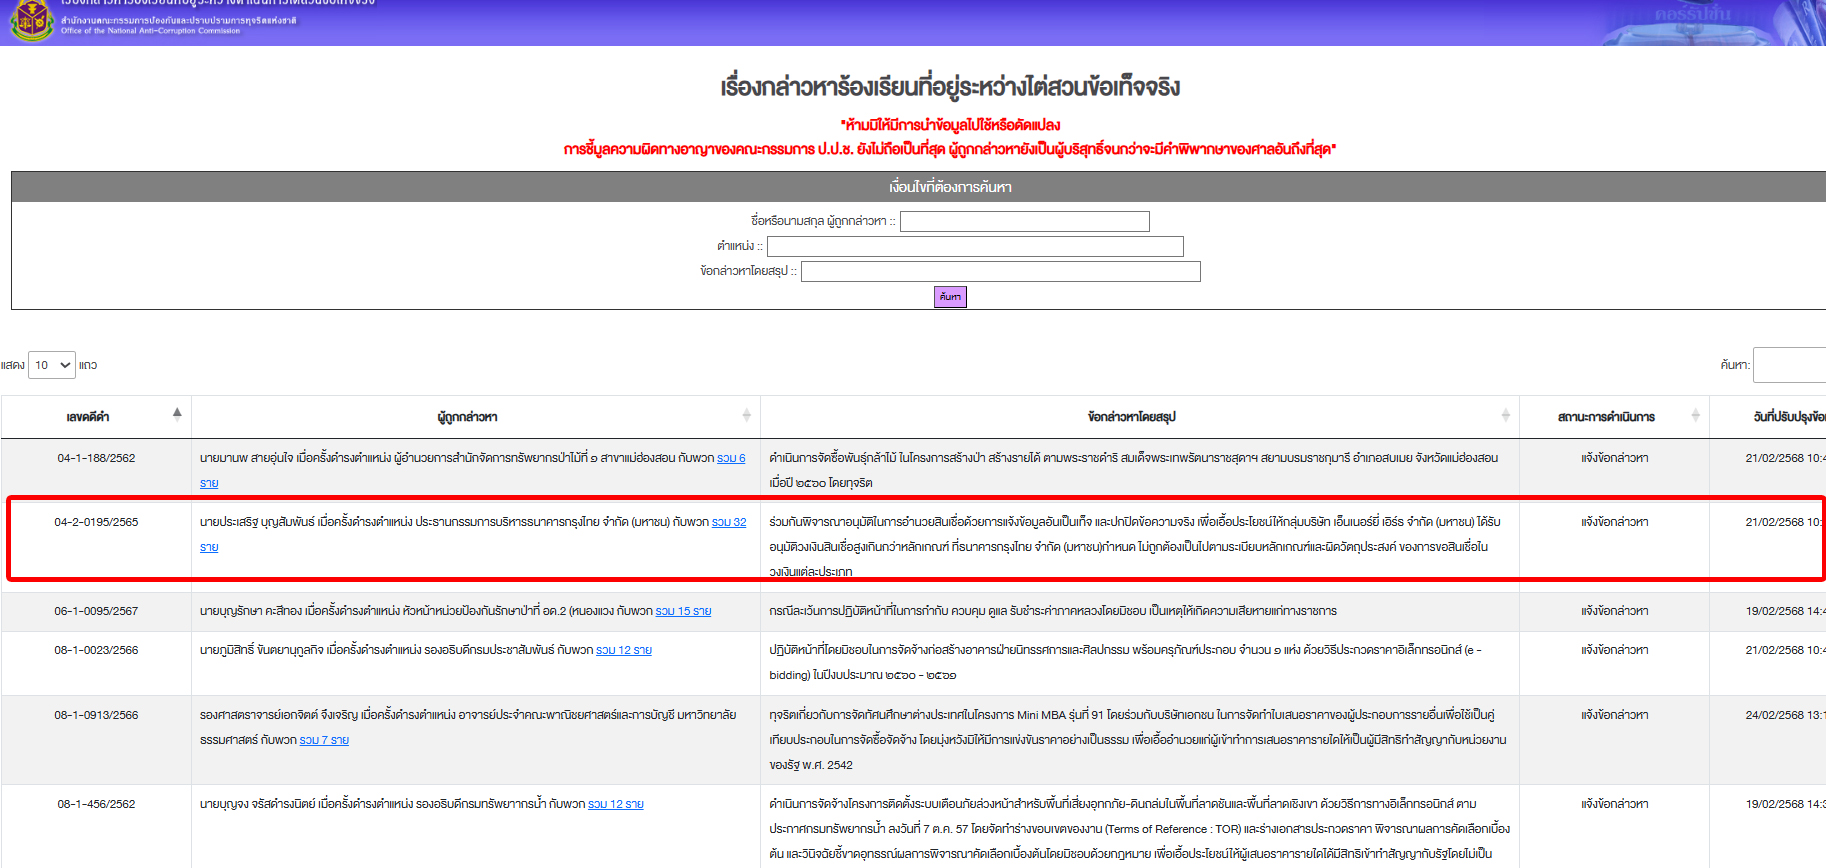Open the rows-per-page dropdown showing 10
Viewport: 1826px width, 868px height.
coord(52,365)
